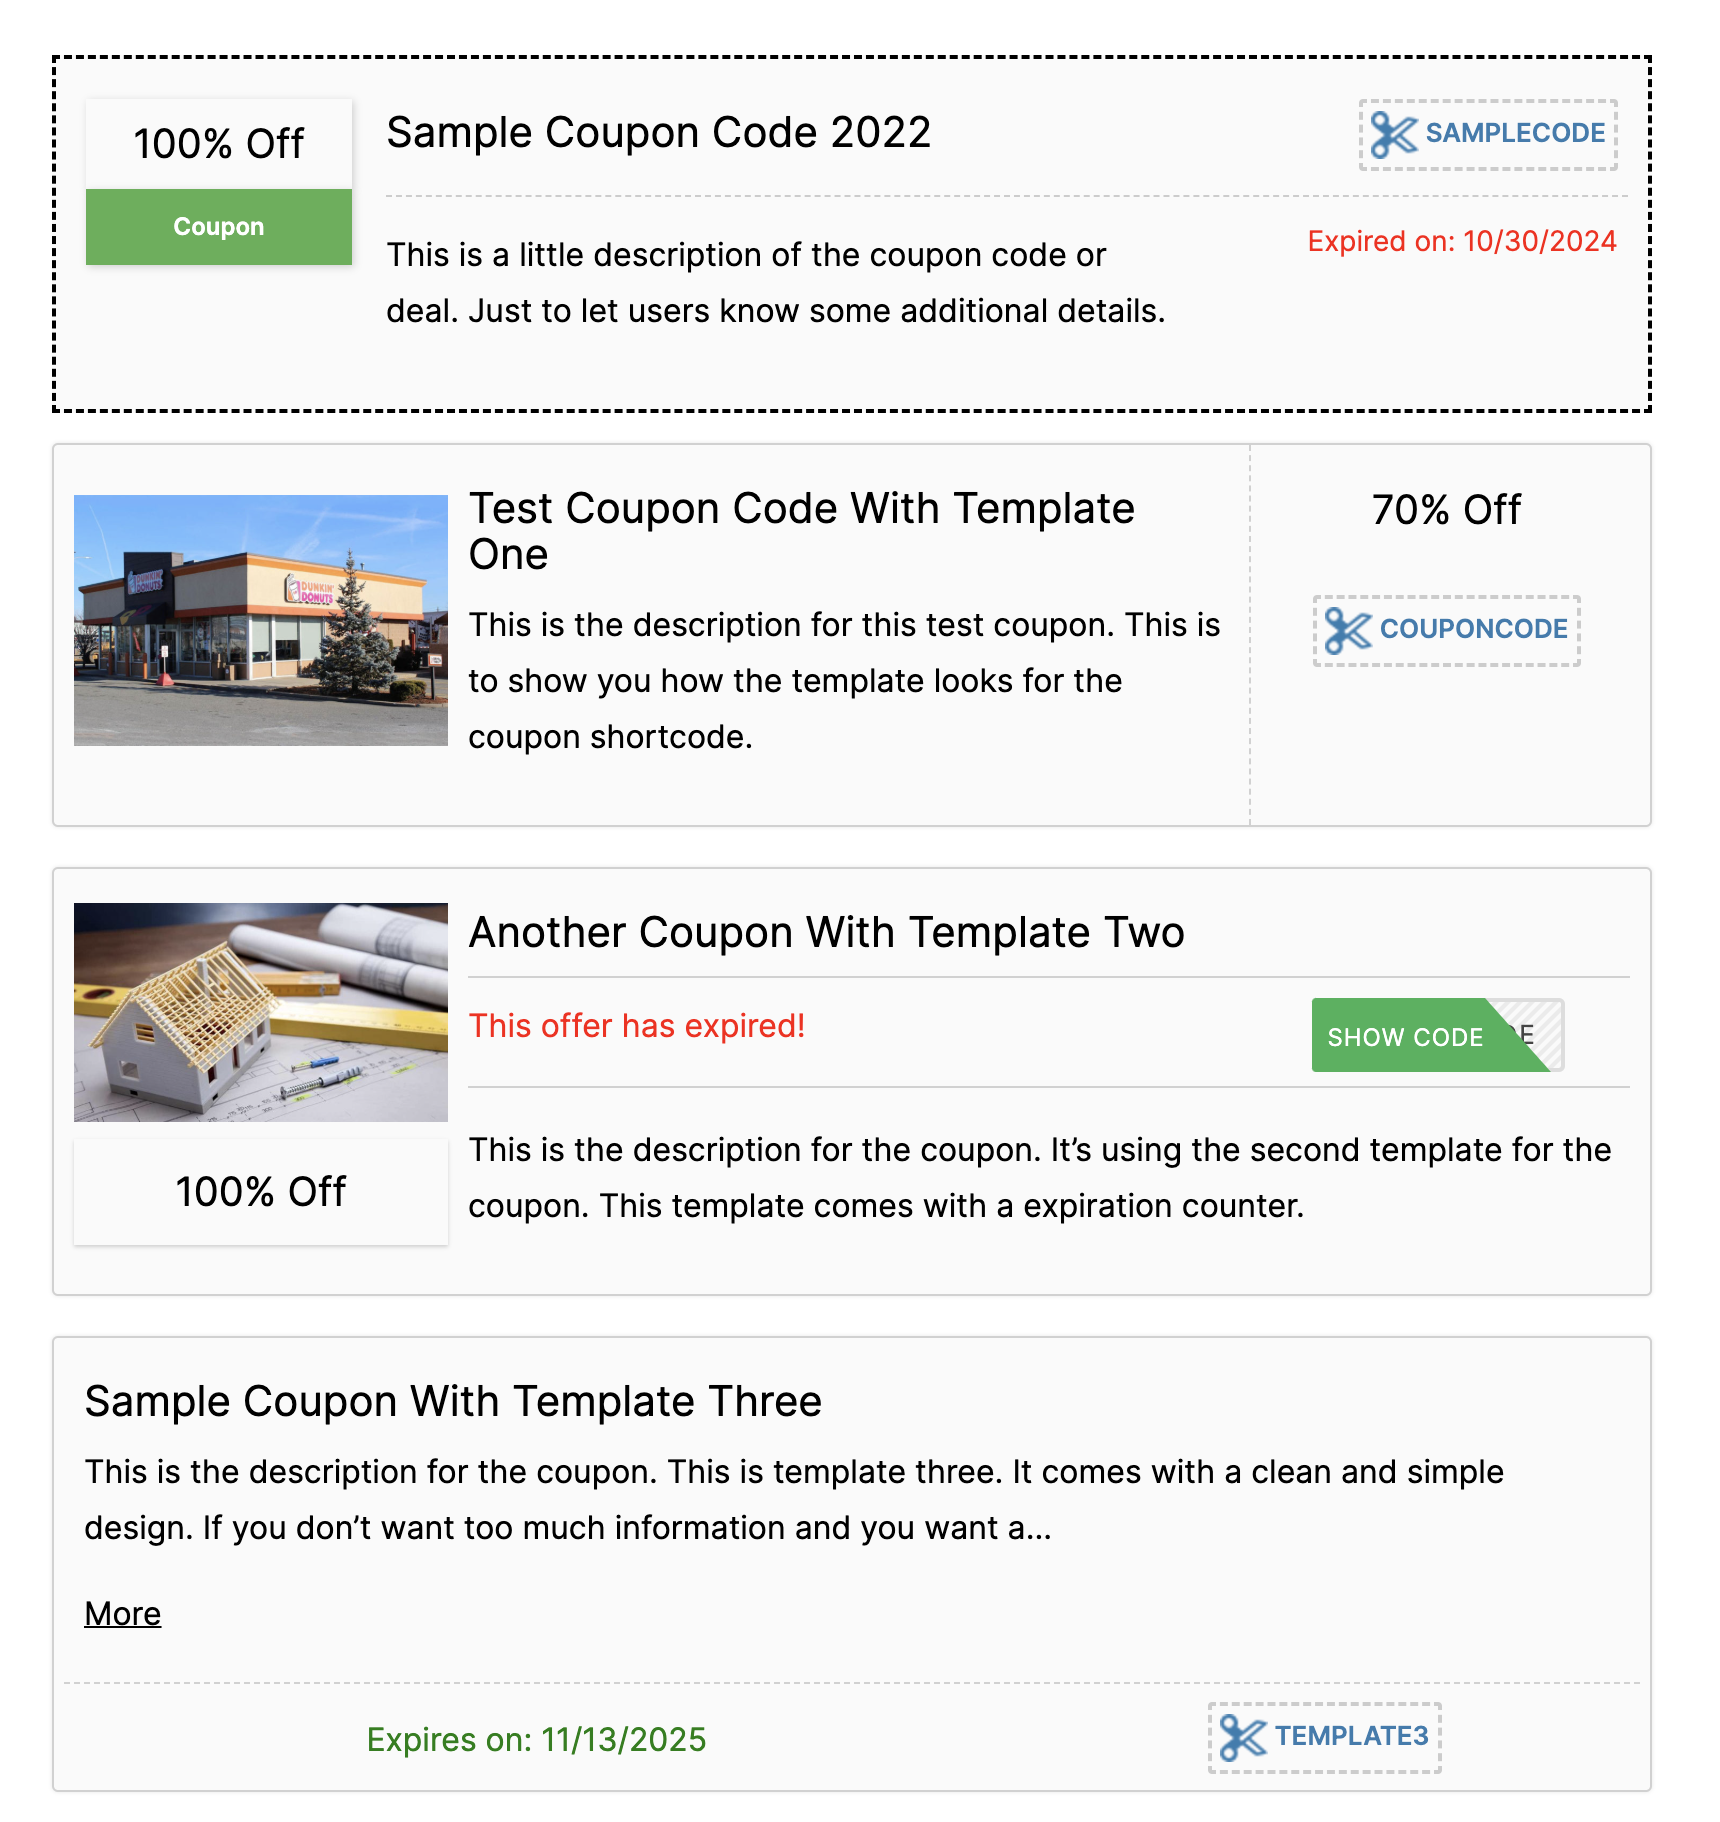Open Another Coupon With Template Two title
Screen dimensions: 1720x1822
[x=827, y=932]
